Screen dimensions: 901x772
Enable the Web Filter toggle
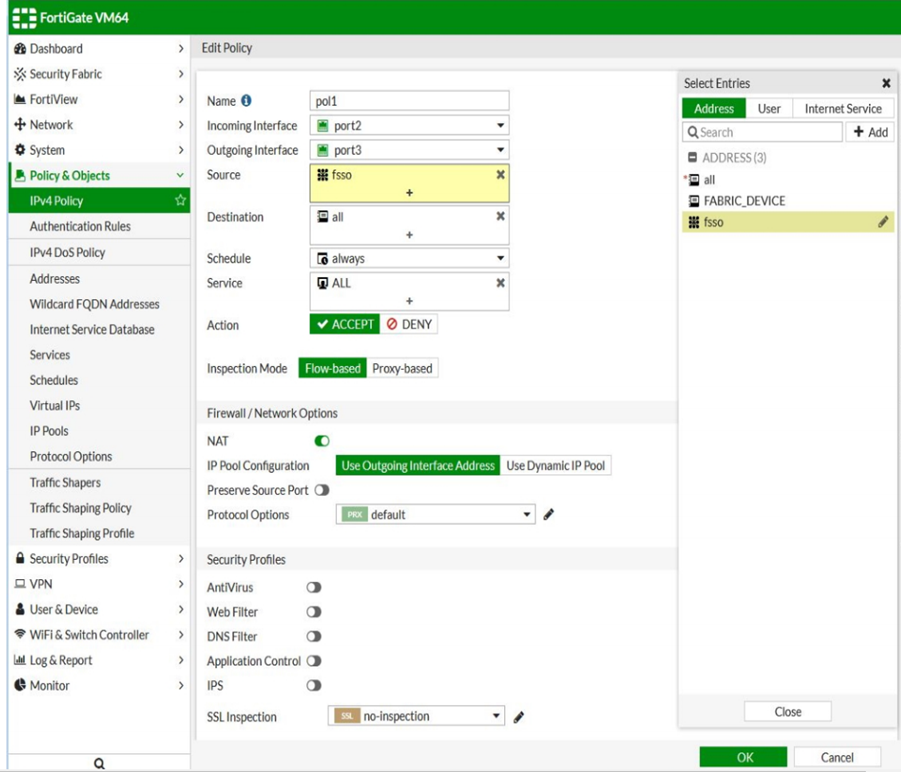314,612
